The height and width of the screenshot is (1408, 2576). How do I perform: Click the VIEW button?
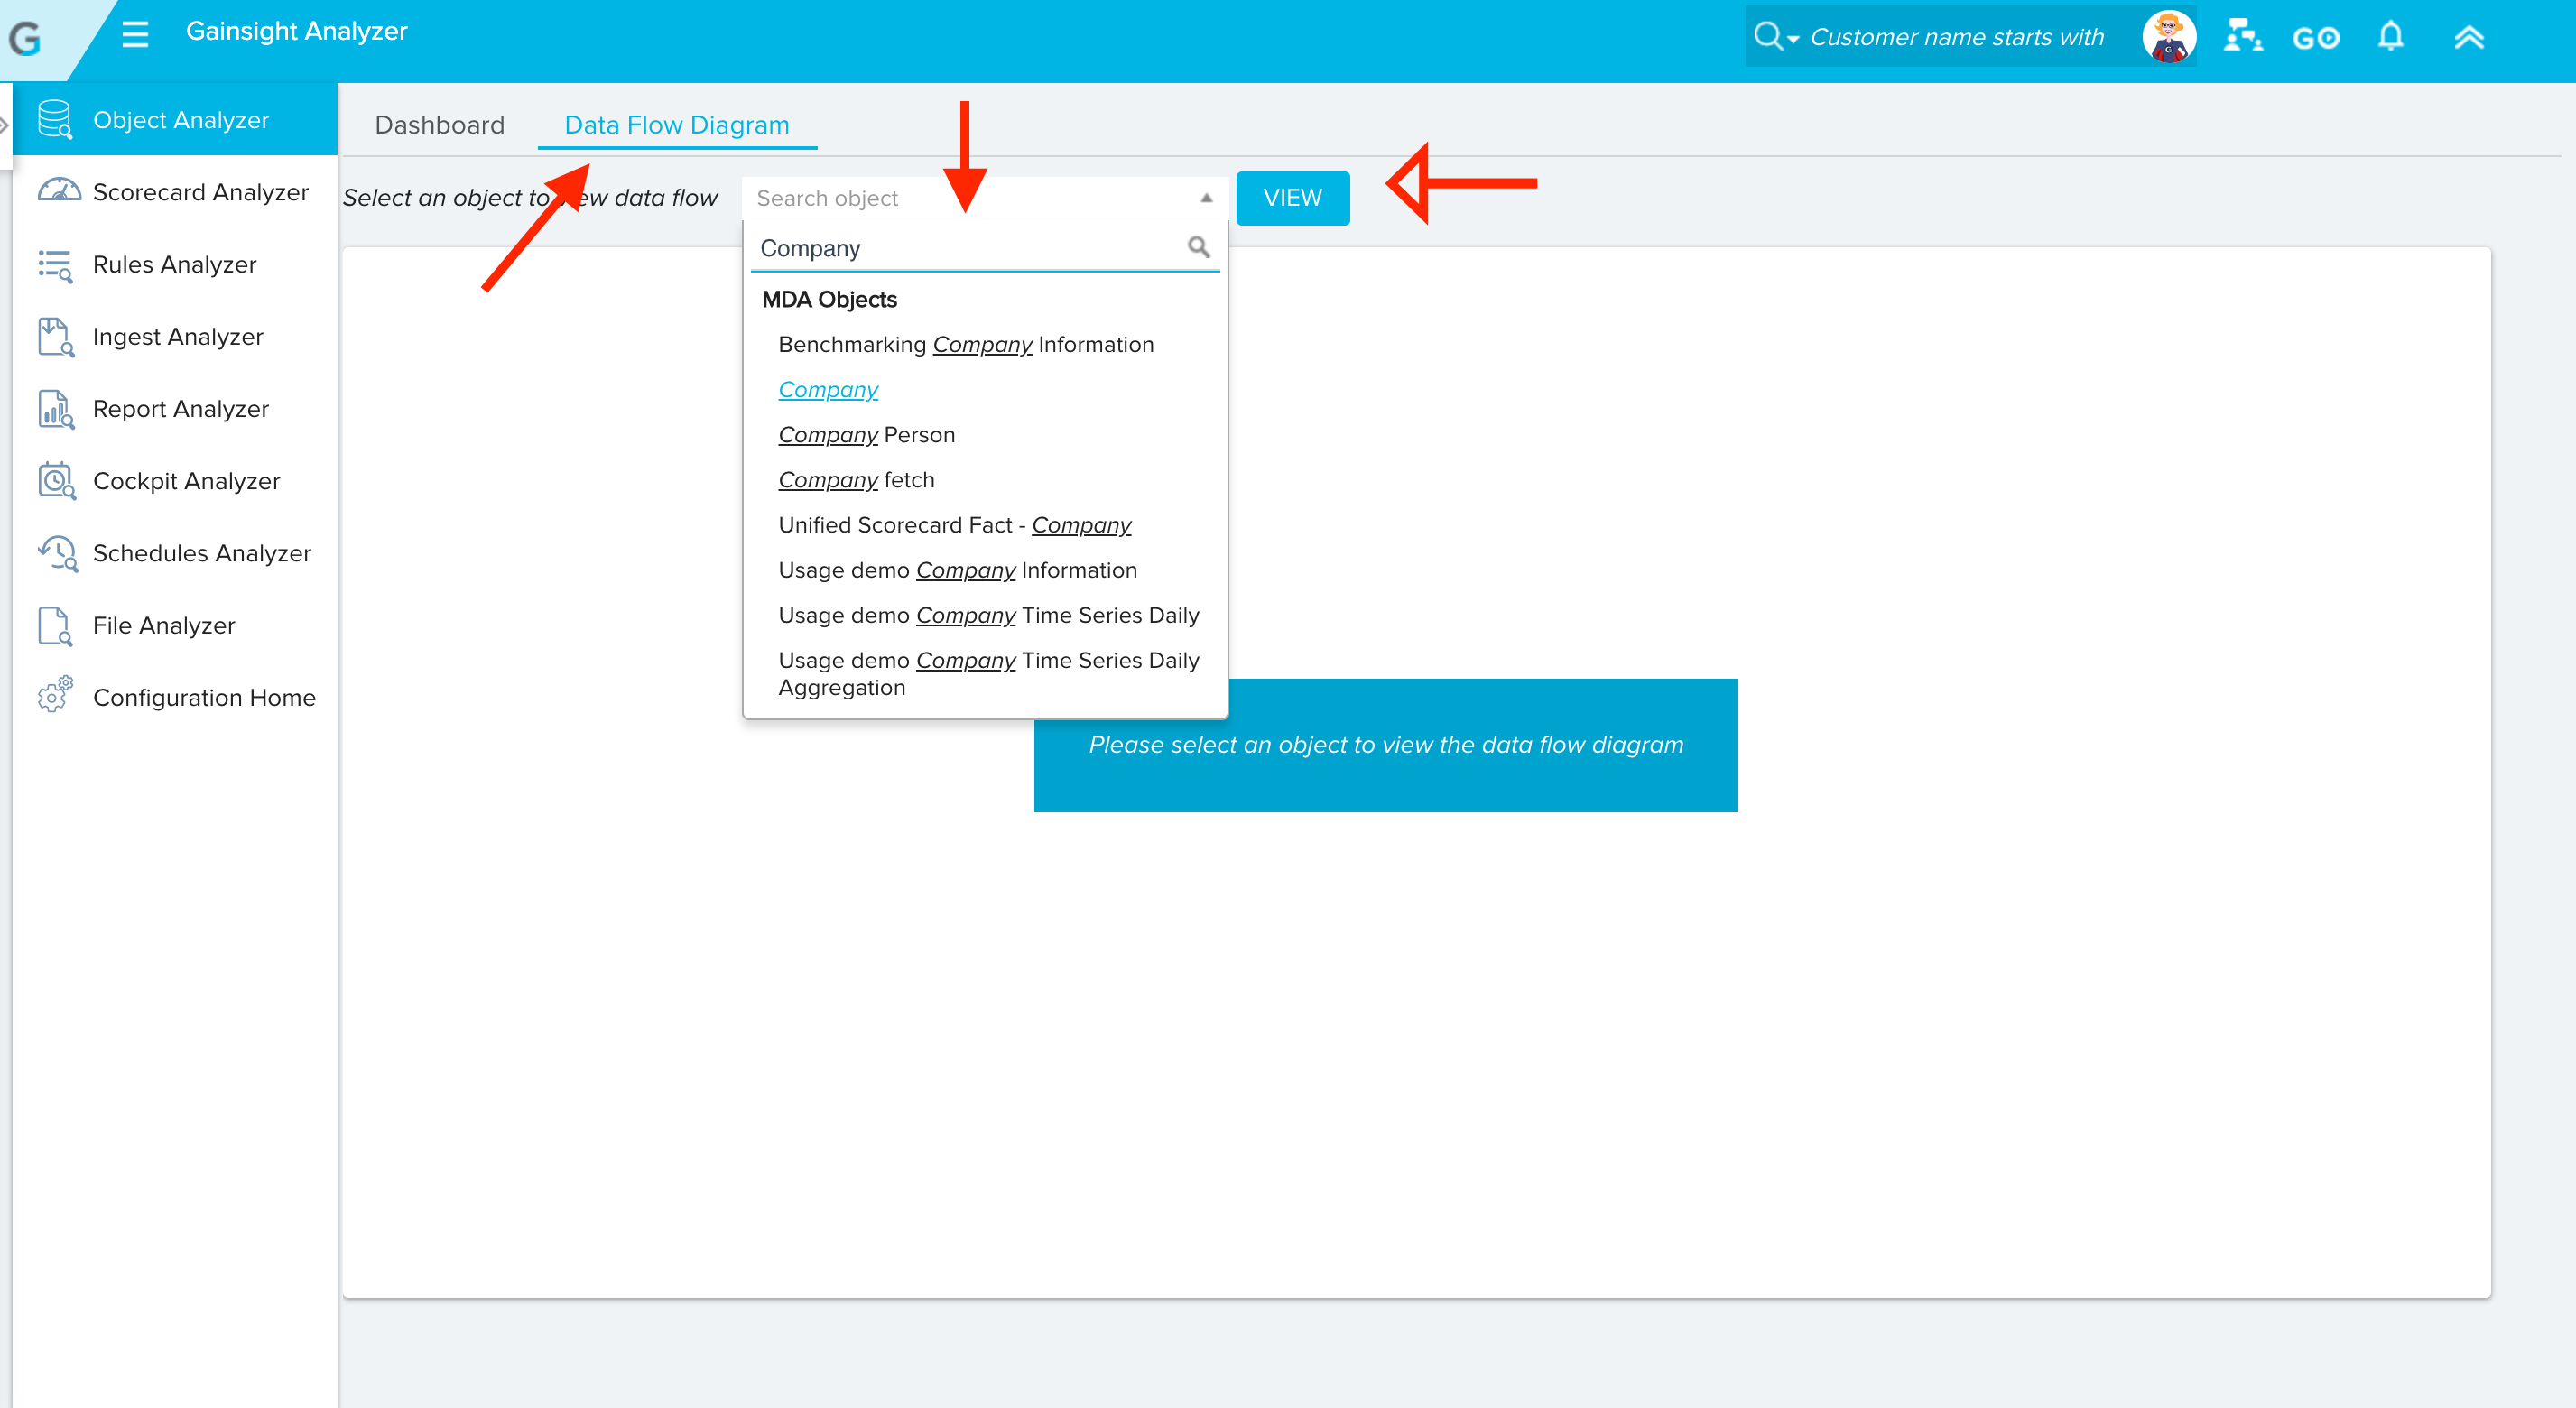click(1292, 198)
